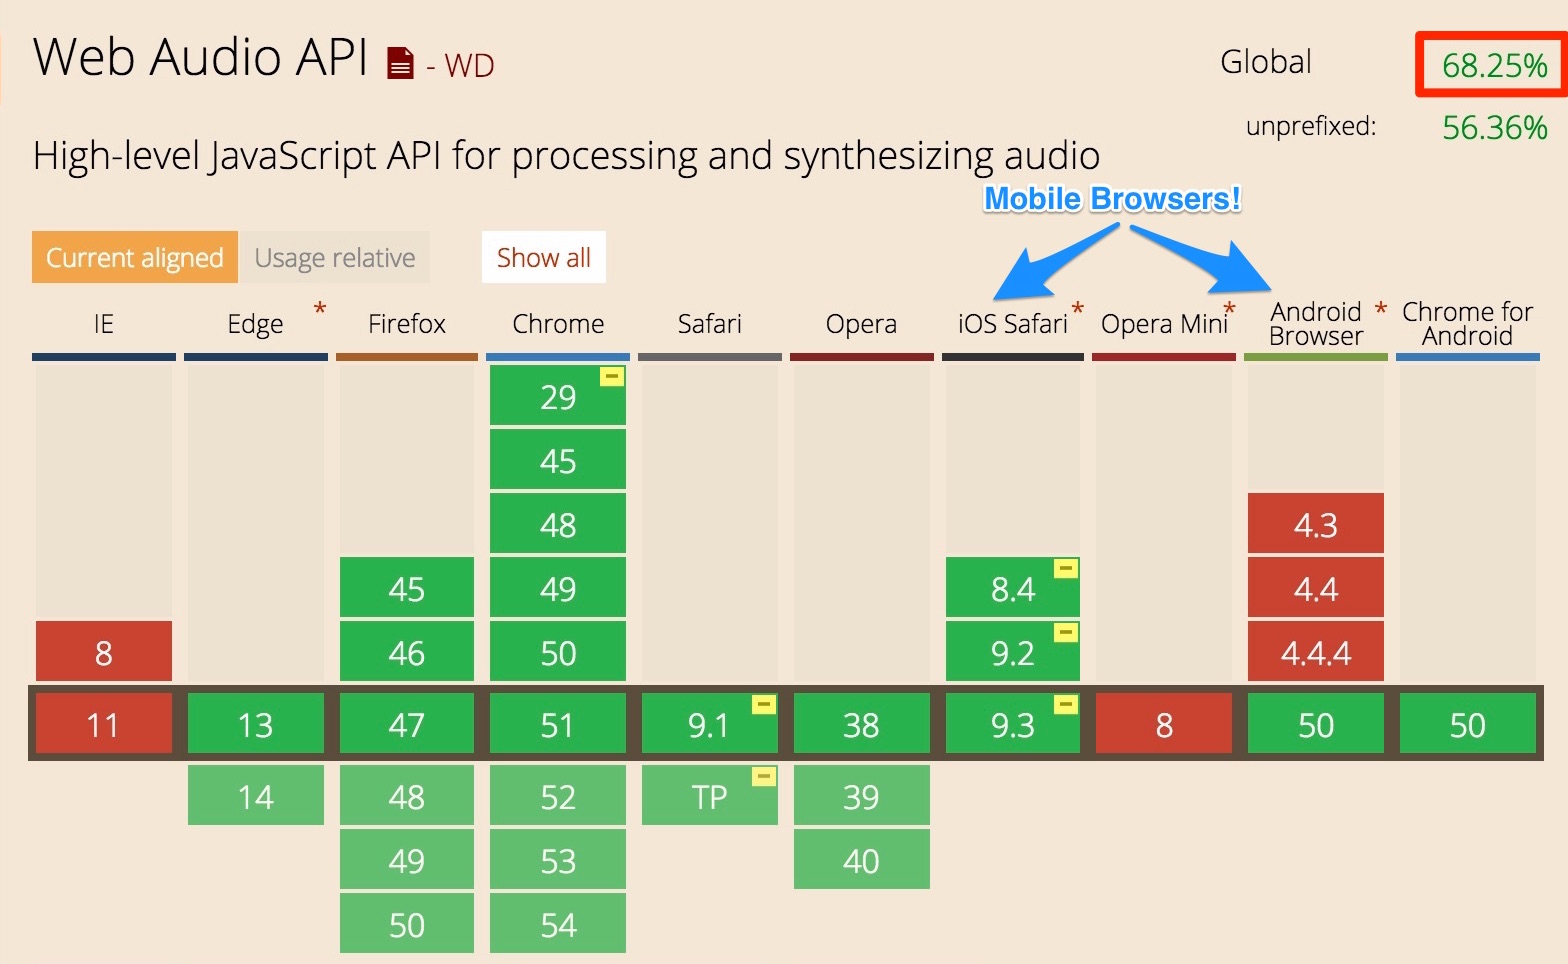Click the Safari column header
The width and height of the screenshot is (1568, 964).
709,324
